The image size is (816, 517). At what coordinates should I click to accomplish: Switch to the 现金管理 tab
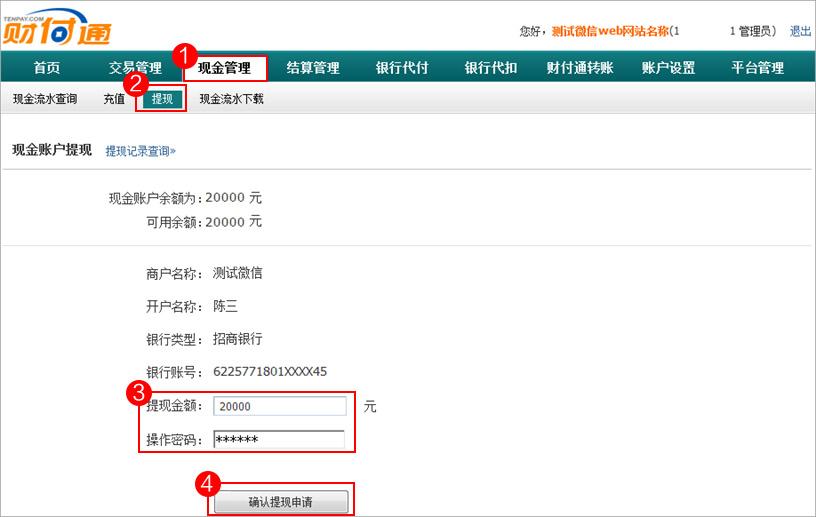click(225, 68)
